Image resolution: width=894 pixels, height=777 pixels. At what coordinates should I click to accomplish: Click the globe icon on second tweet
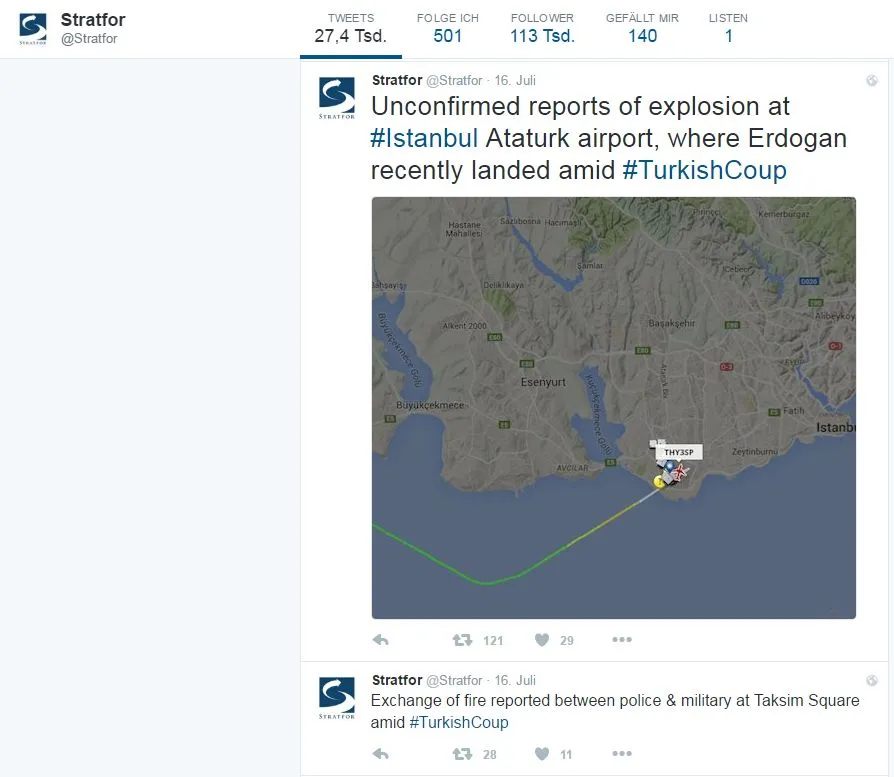point(872,680)
